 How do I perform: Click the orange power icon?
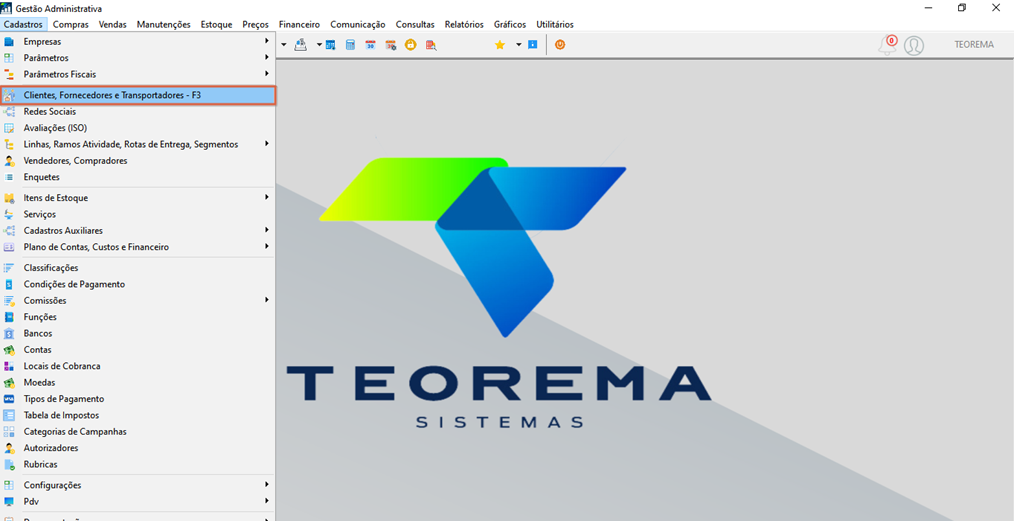(560, 45)
